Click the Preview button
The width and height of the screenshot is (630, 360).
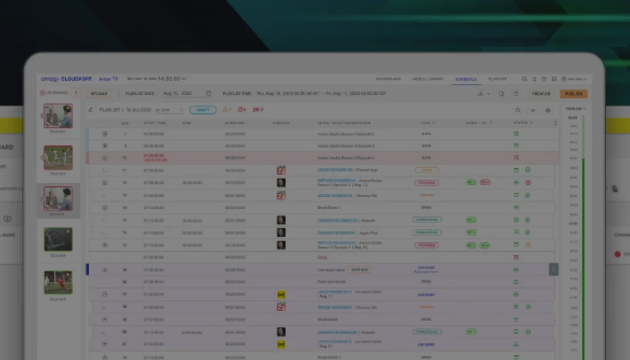(x=541, y=94)
